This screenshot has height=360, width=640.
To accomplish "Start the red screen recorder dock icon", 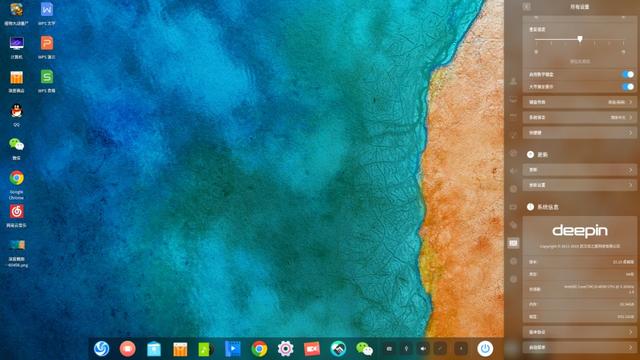I will (312, 349).
